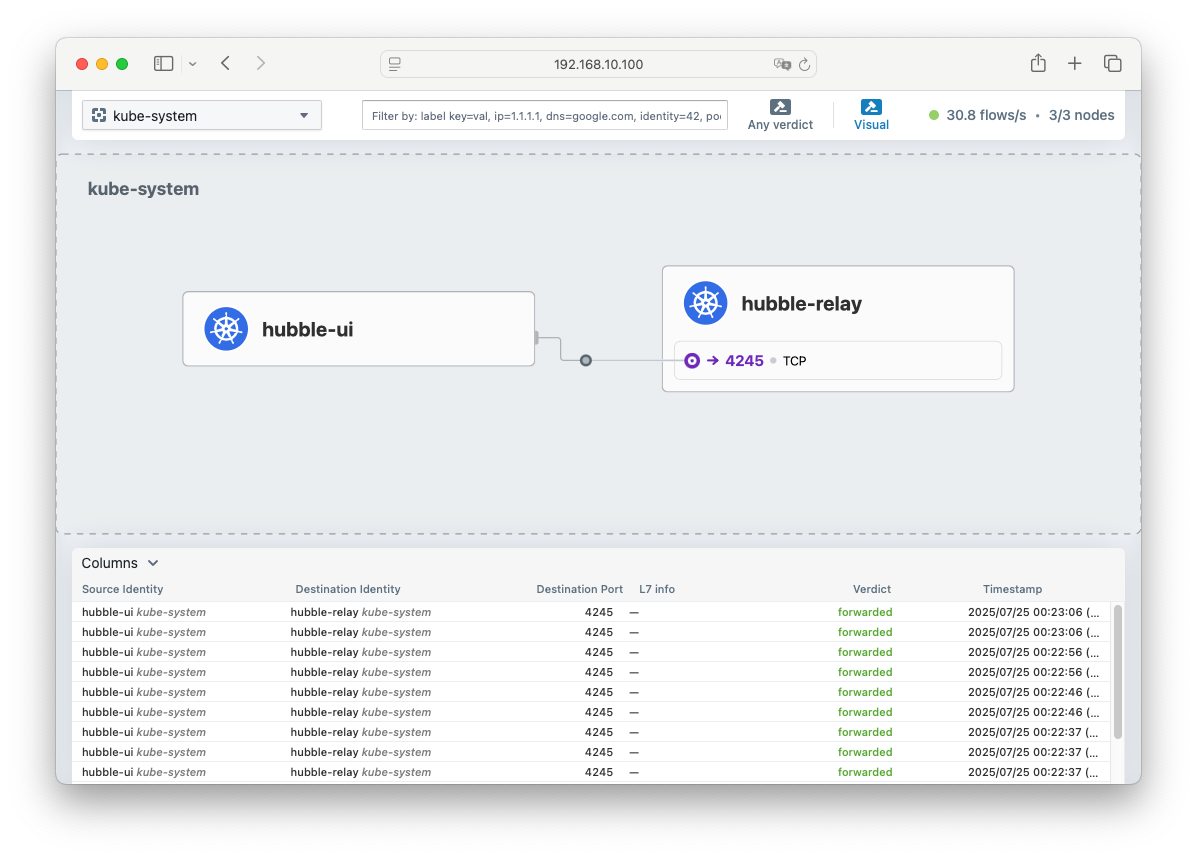Go back to the previous page
This screenshot has width=1197, height=858.
coord(225,63)
